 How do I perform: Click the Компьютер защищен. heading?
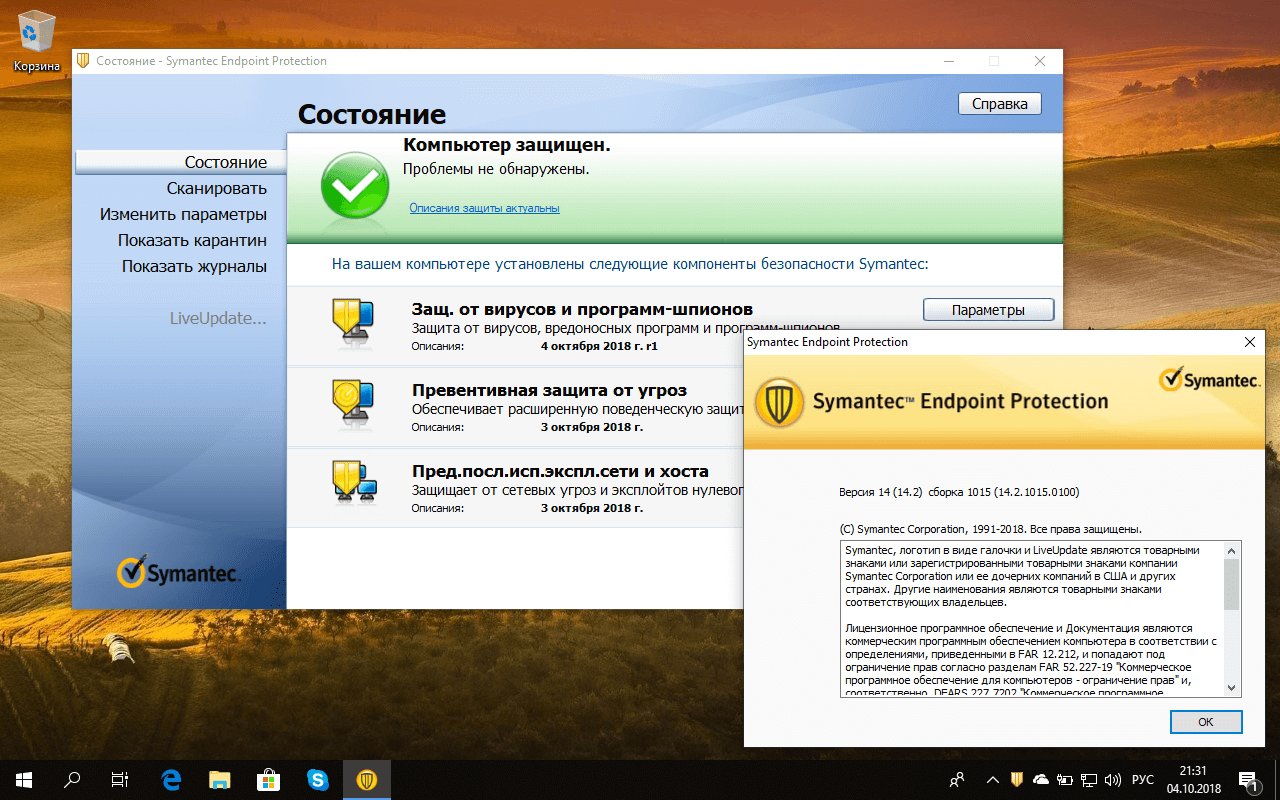506,145
